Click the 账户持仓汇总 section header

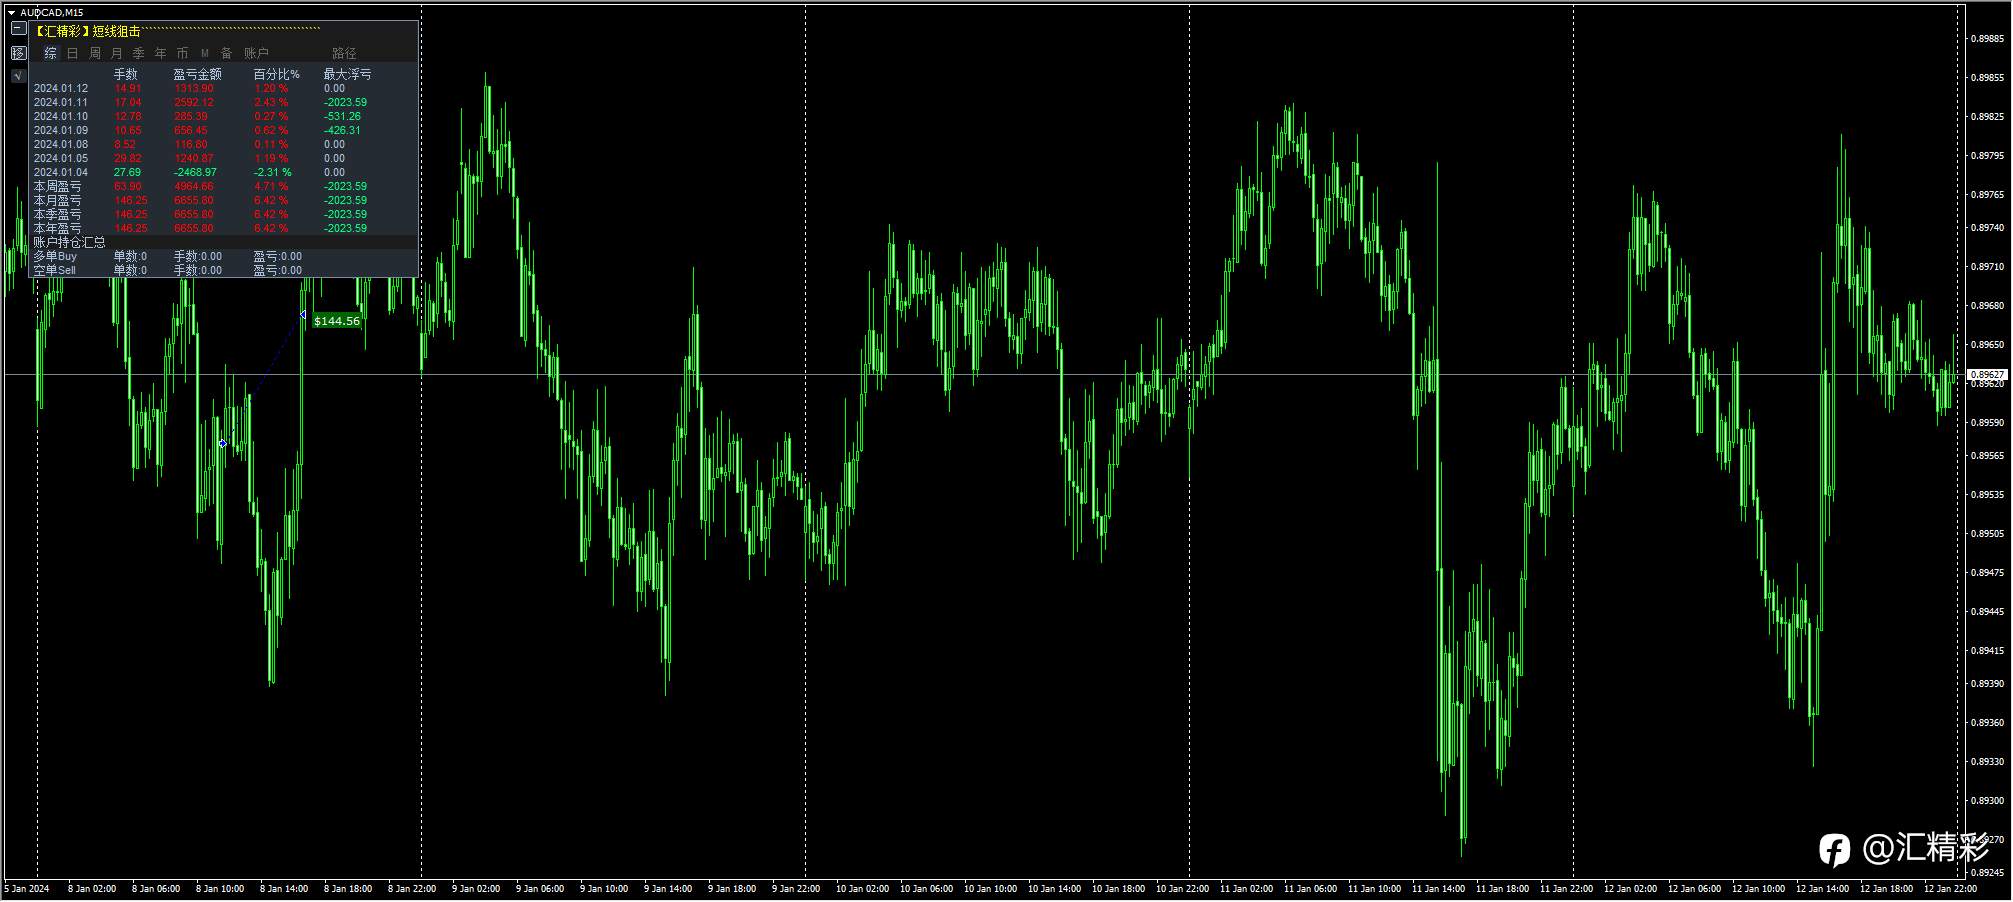(x=70, y=242)
